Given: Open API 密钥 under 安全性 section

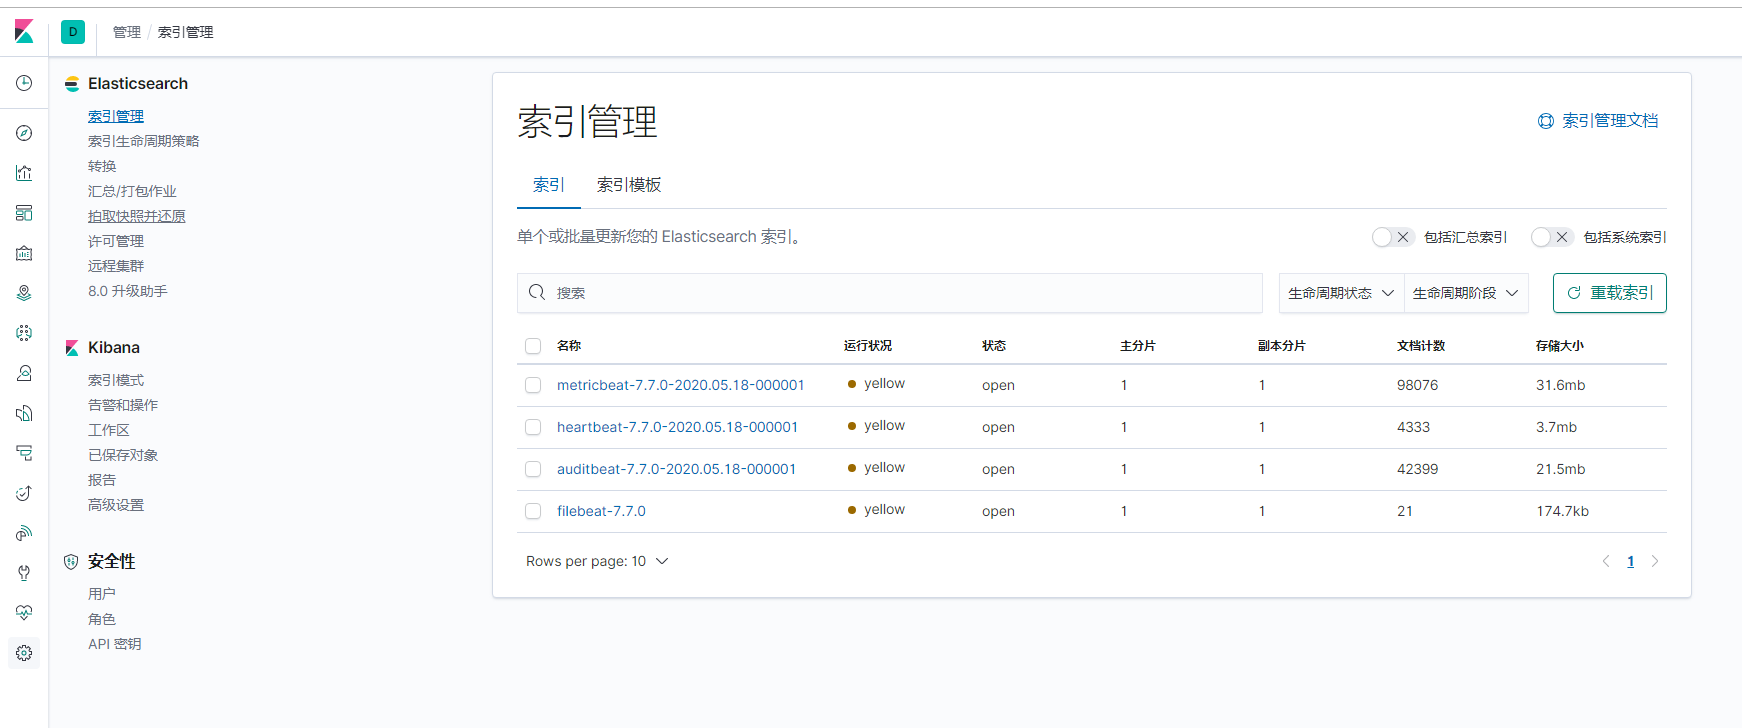Looking at the screenshot, I should 115,644.
